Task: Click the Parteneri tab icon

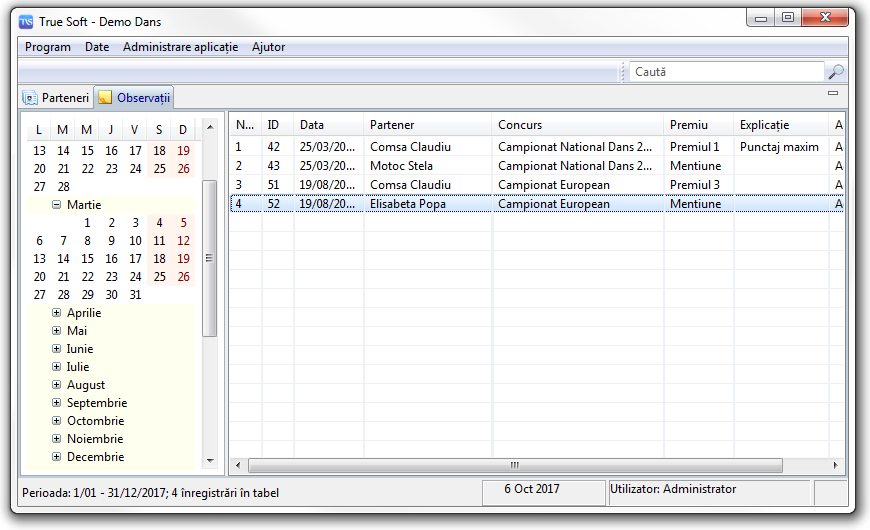Action: [x=31, y=98]
